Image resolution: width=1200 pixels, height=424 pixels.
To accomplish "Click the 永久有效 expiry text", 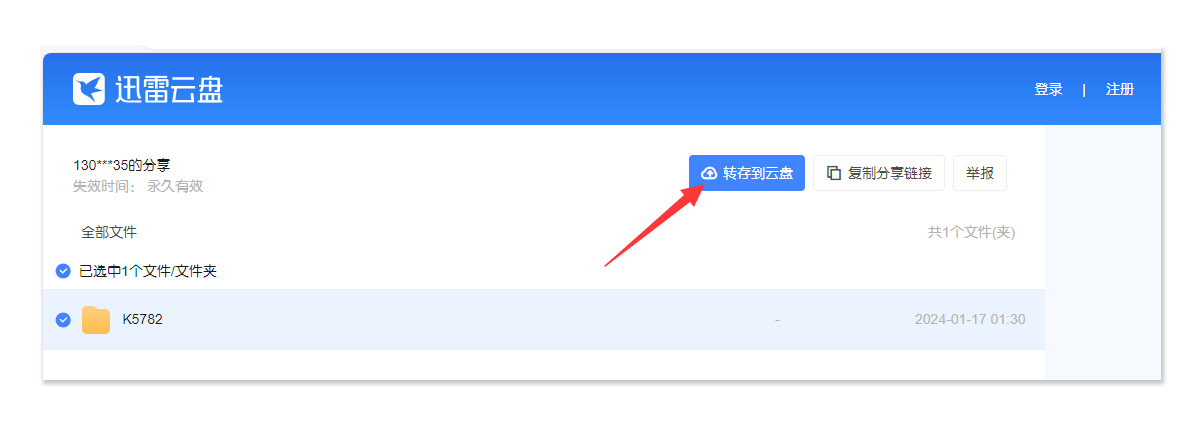I will pyautogui.click(x=175, y=186).
